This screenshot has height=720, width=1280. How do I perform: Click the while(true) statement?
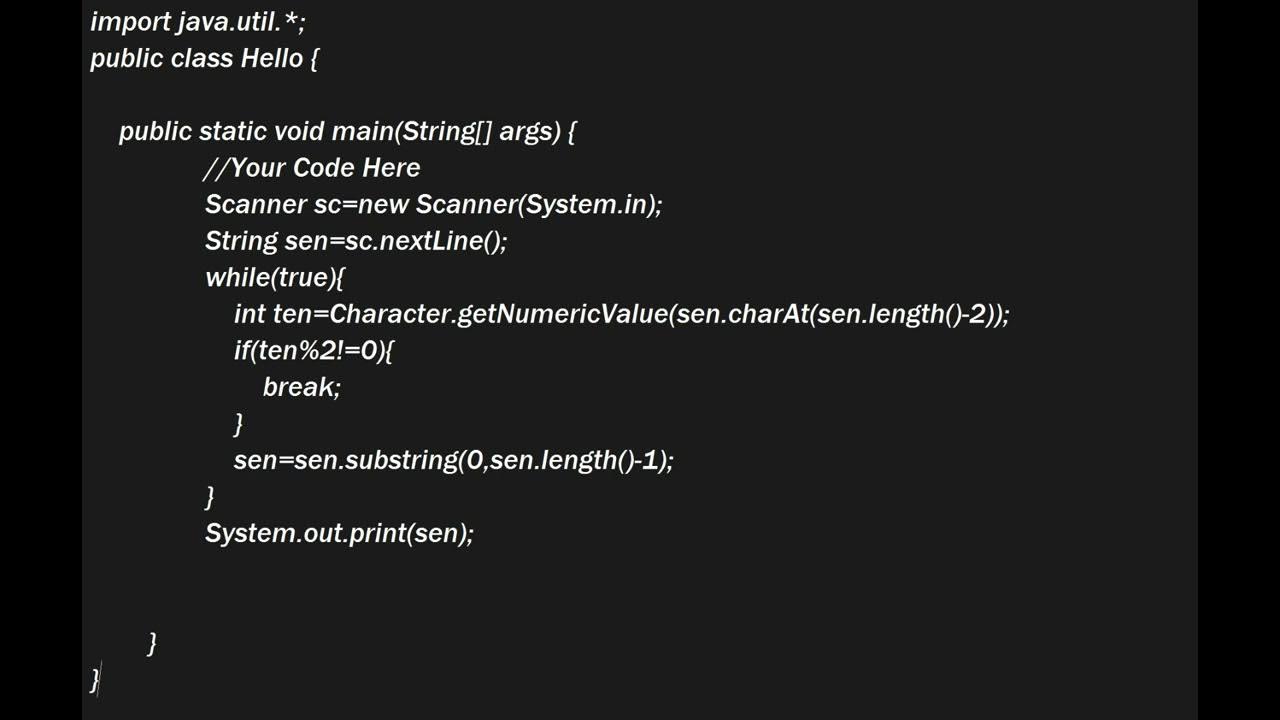(x=274, y=278)
